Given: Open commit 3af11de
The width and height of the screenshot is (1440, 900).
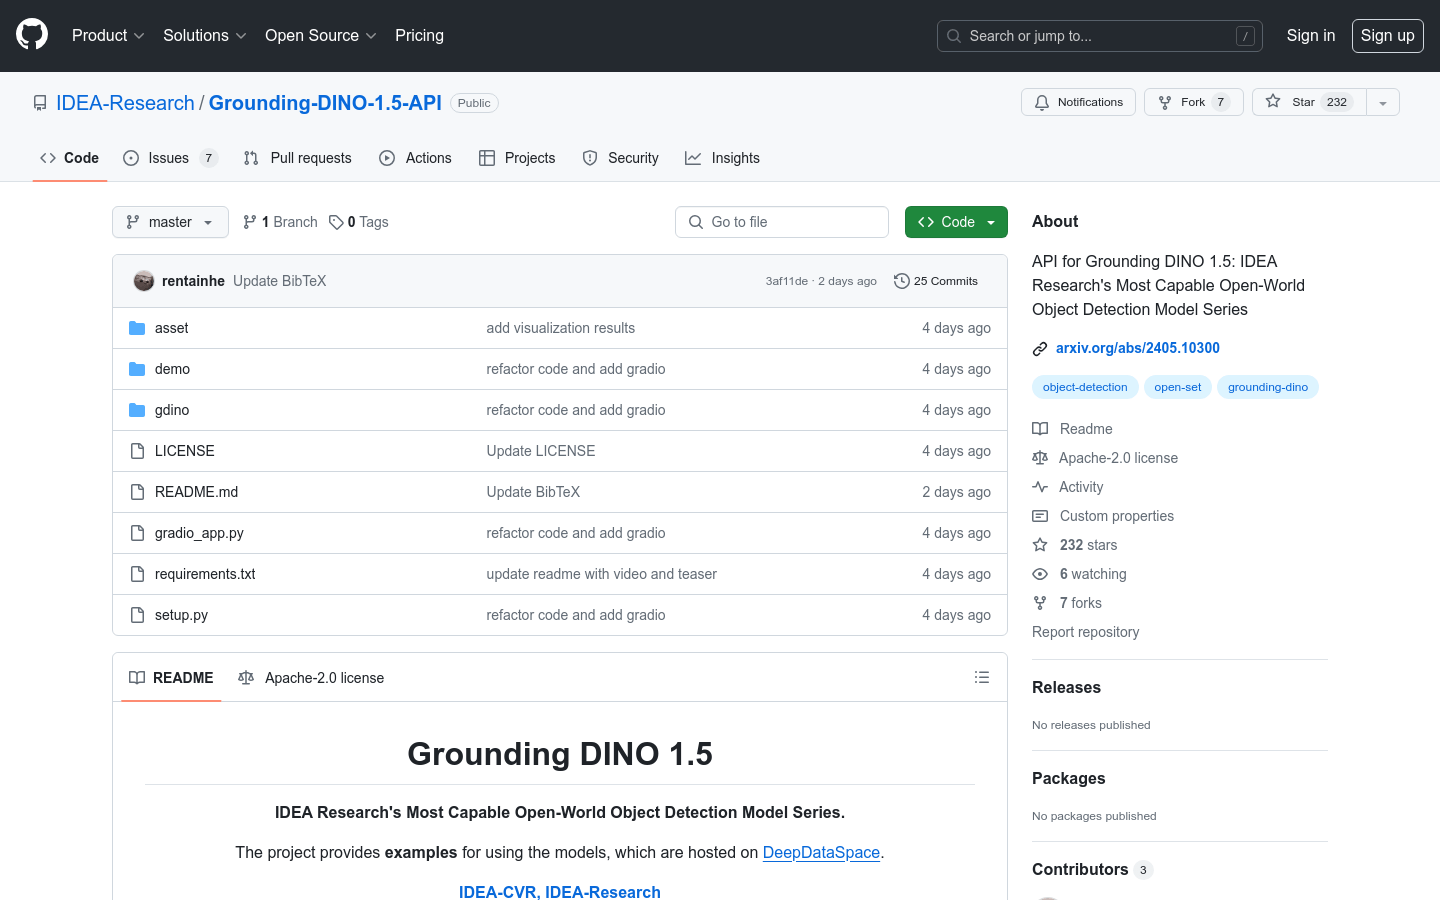Looking at the screenshot, I should tap(787, 281).
